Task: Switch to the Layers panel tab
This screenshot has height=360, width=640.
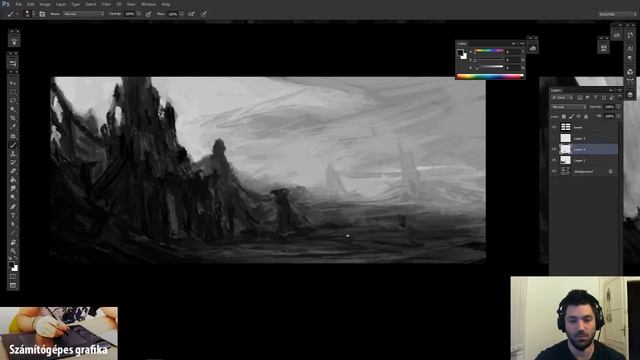Action: click(x=556, y=90)
